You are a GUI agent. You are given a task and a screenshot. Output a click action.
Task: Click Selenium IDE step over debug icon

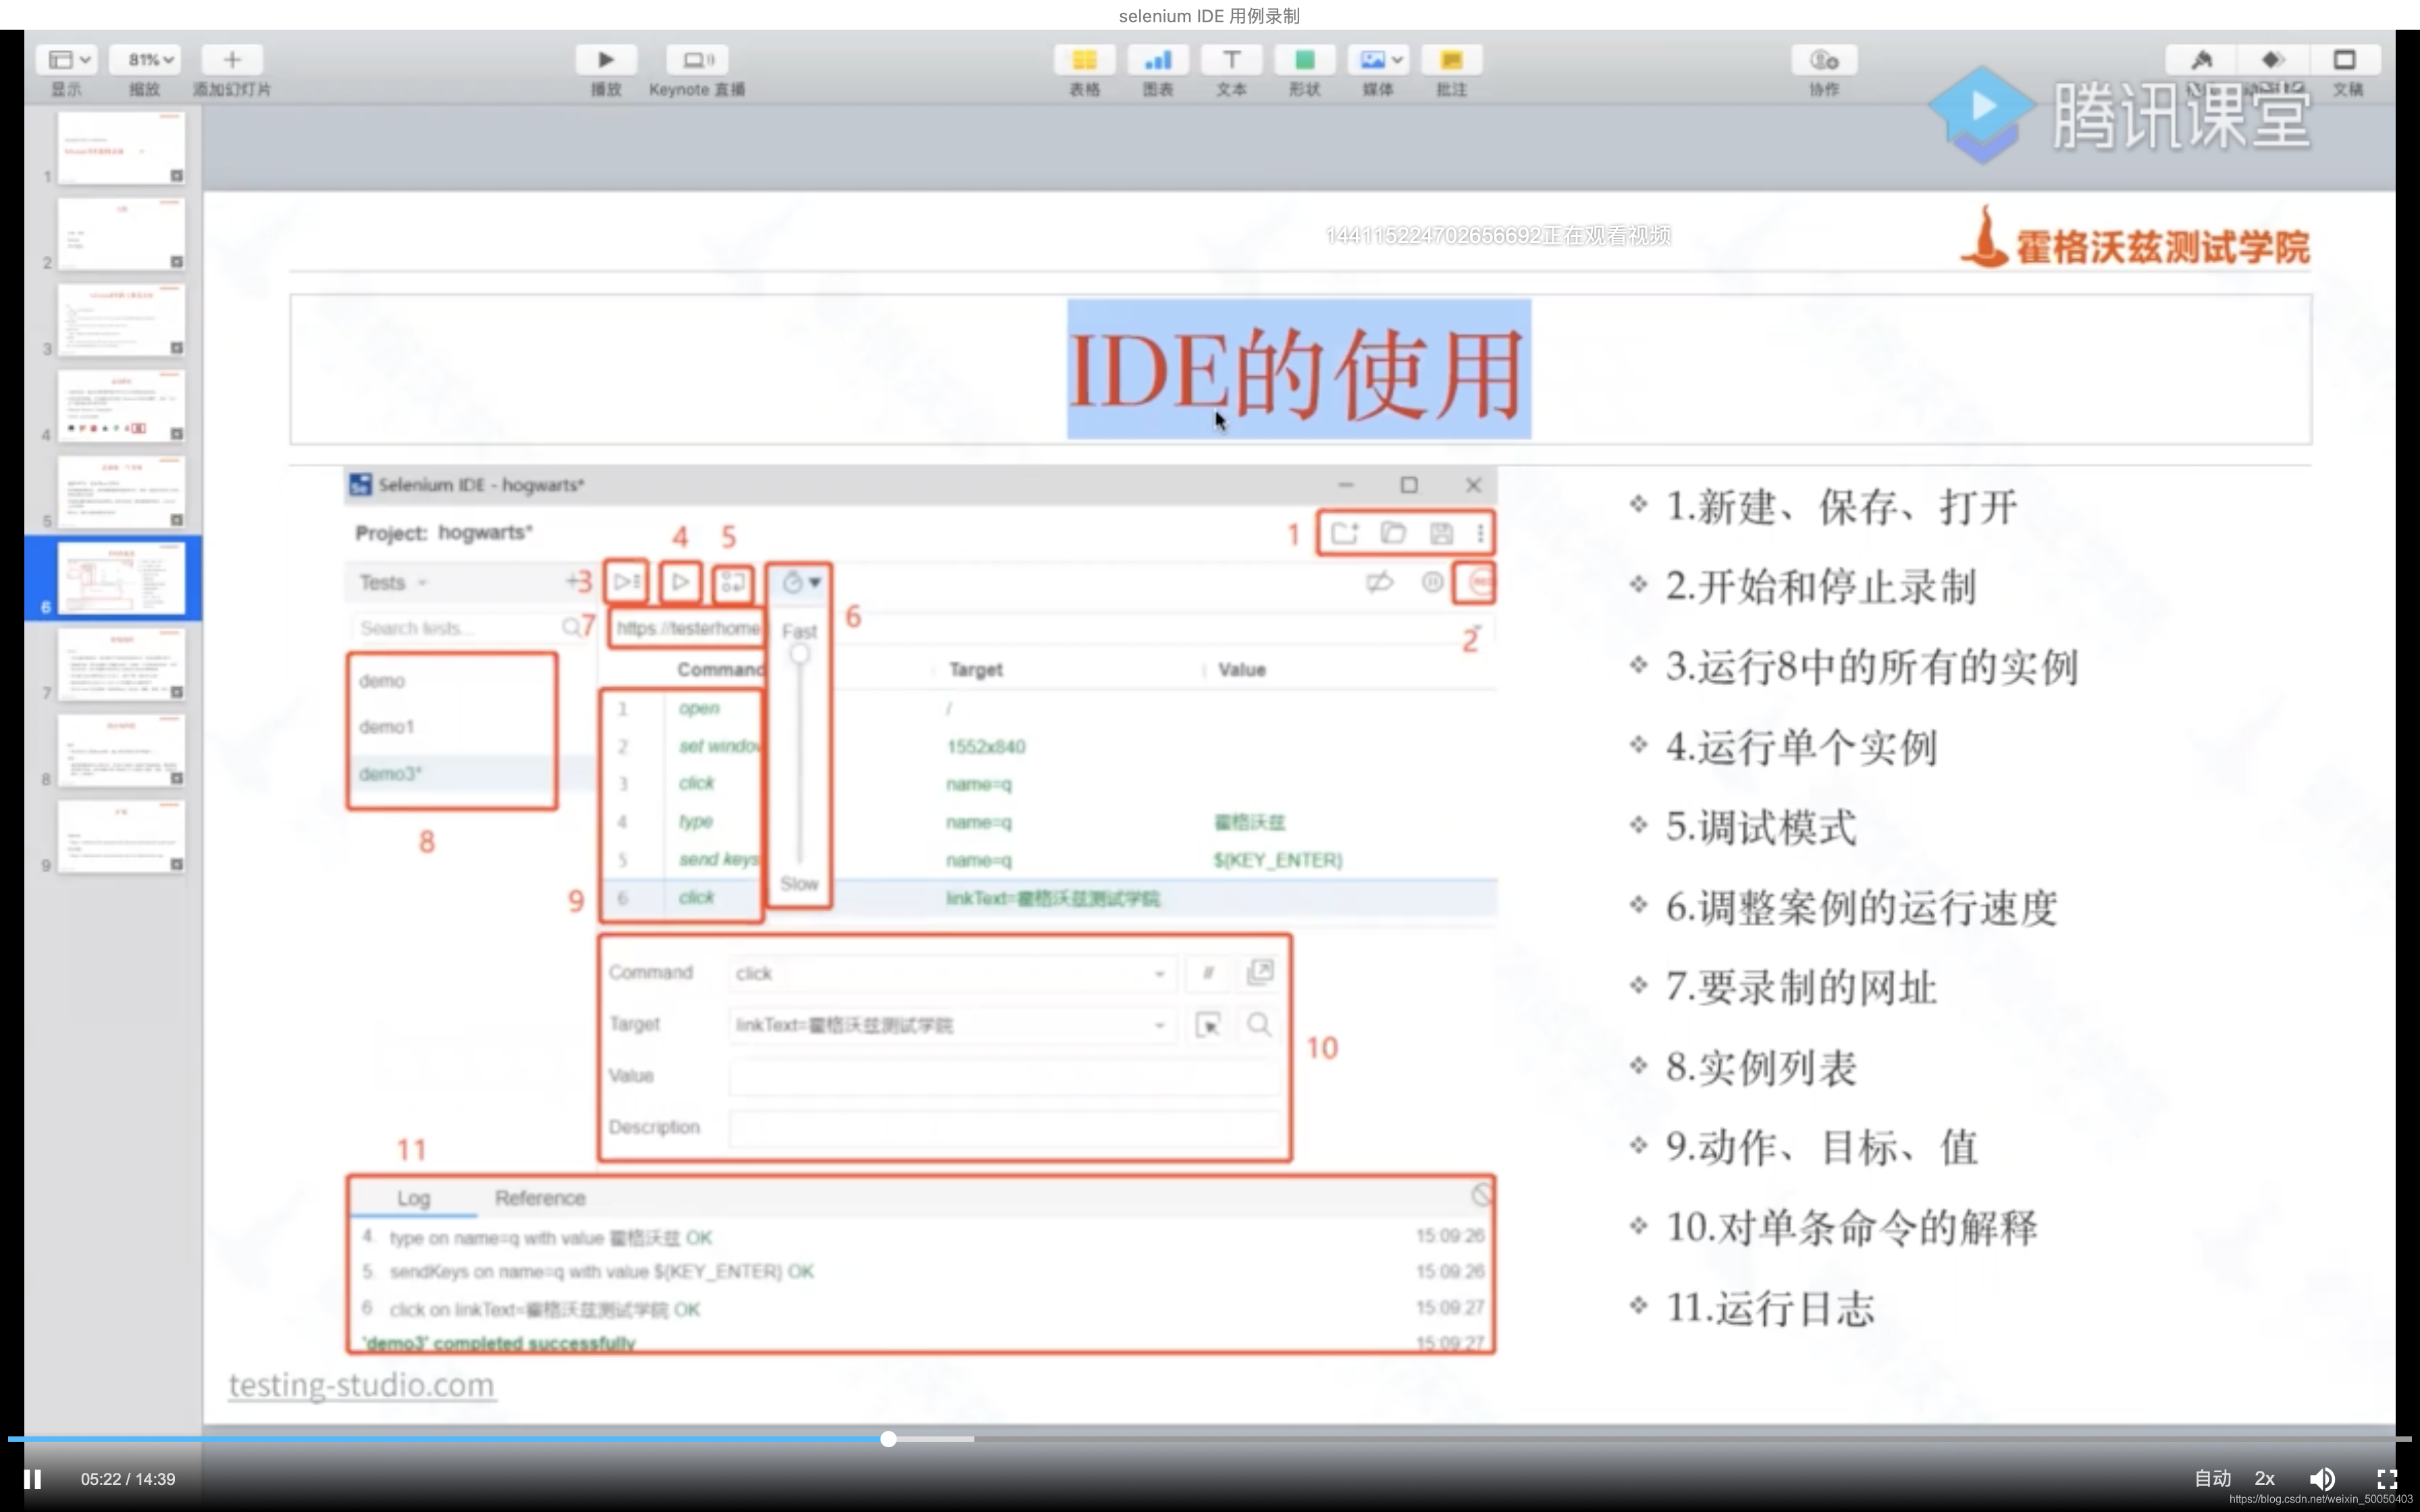(733, 582)
